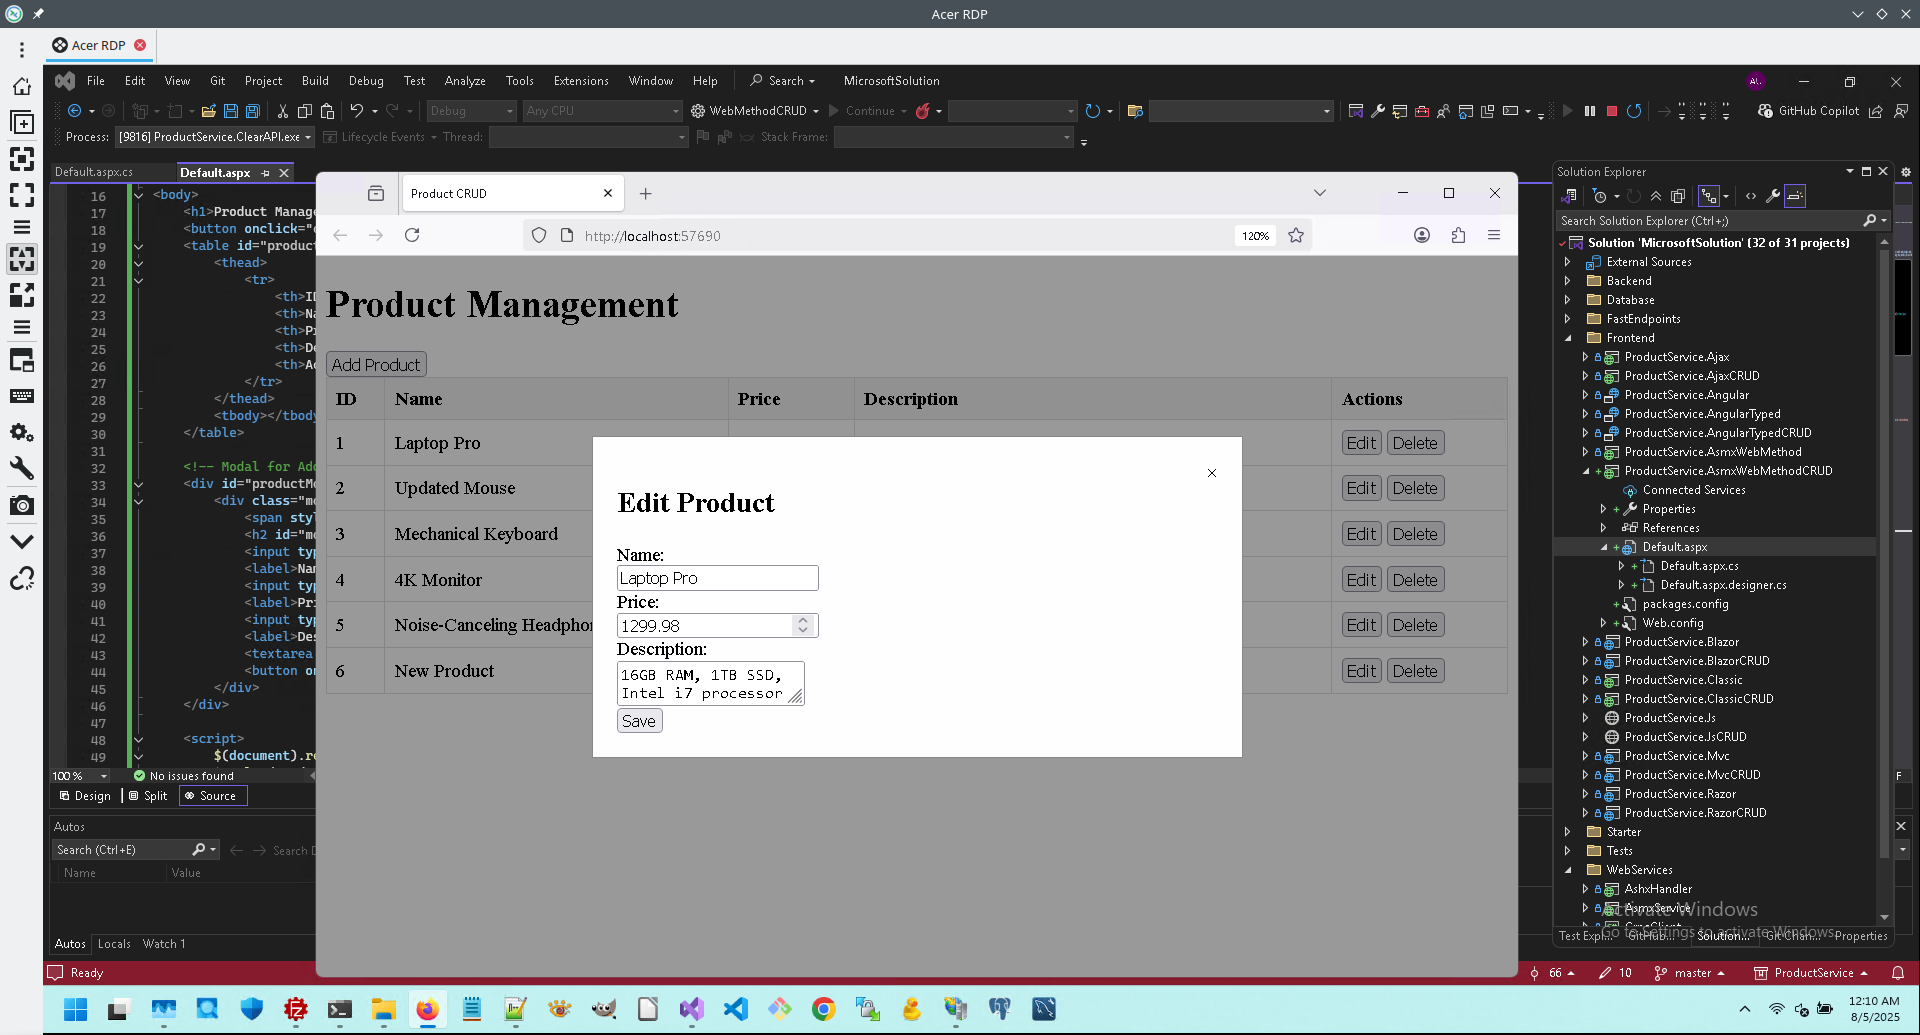The height and width of the screenshot is (1035, 1920).
Task: Open the Build menu
Action: pyautogui.click(x=315, y=81)
